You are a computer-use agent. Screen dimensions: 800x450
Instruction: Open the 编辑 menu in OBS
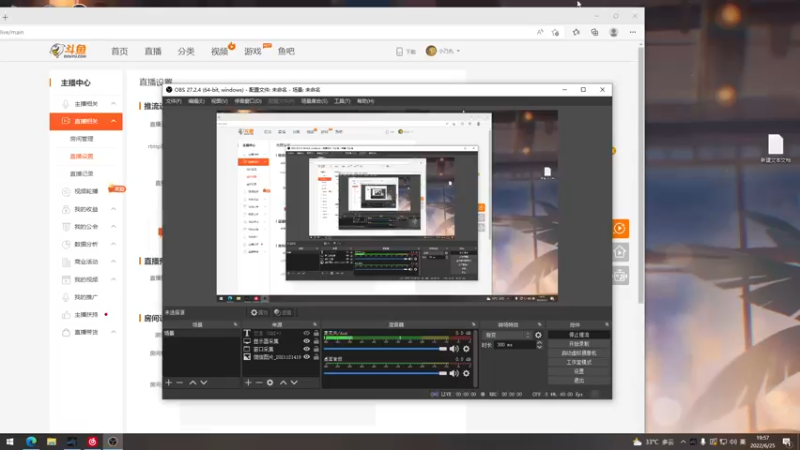196,101
